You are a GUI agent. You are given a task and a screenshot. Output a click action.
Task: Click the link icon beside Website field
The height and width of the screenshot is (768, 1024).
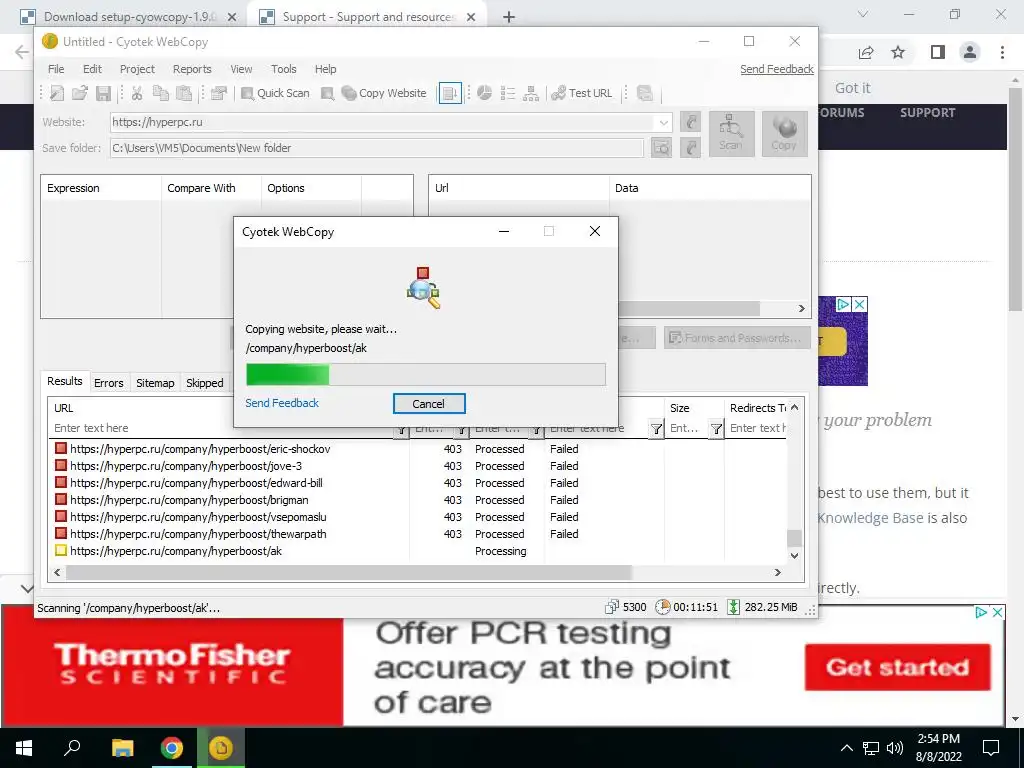[x=690, y=122]
